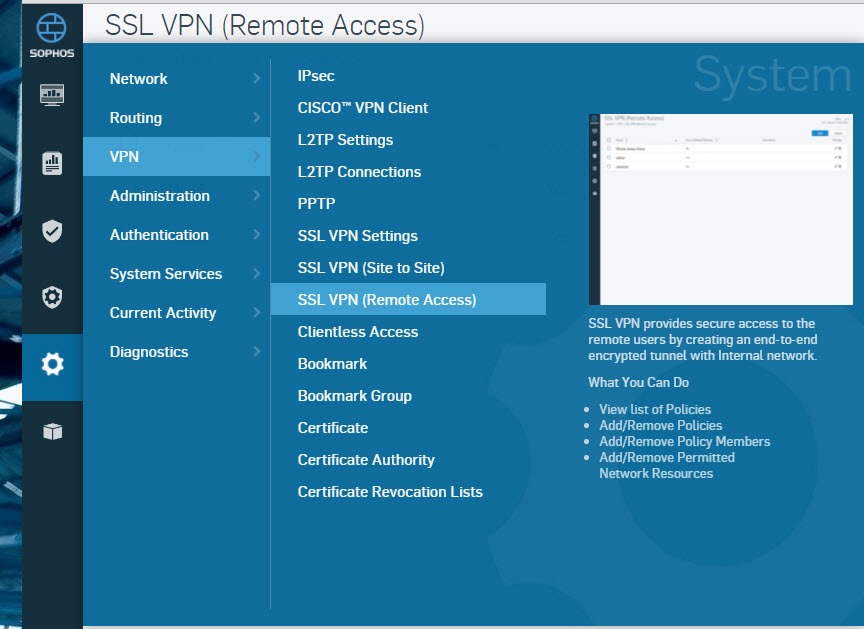Select the System gear icon in sidebar

click(52, 364)
